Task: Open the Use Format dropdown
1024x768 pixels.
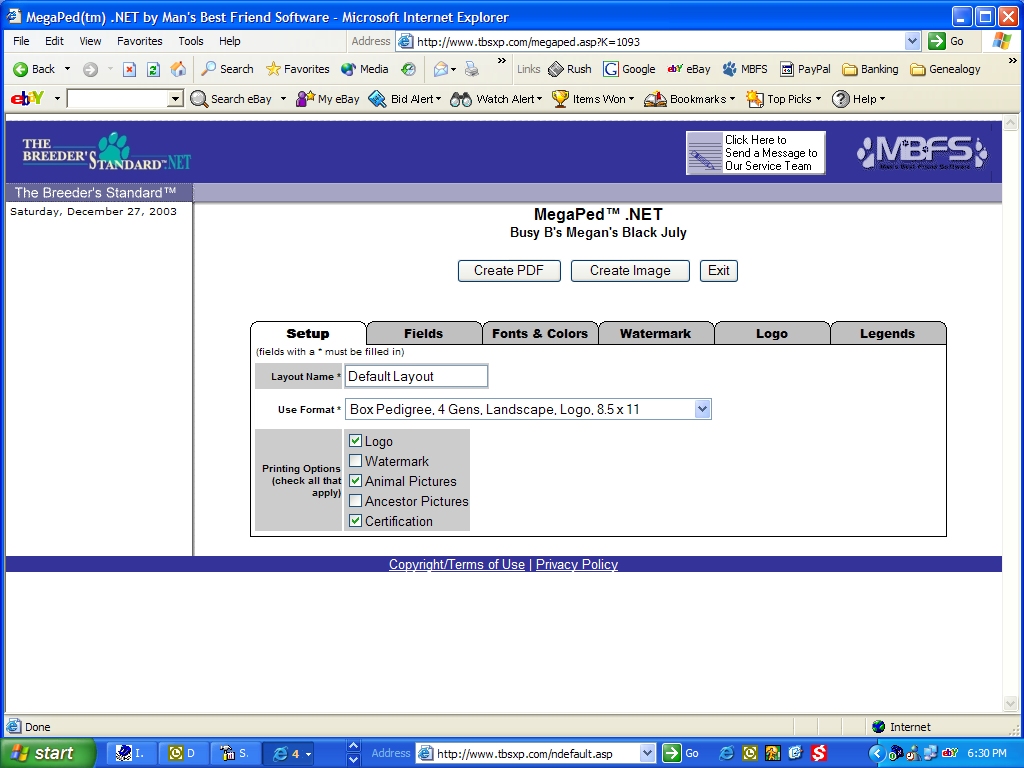Action: pyautogui.click(x=702, y=409)
